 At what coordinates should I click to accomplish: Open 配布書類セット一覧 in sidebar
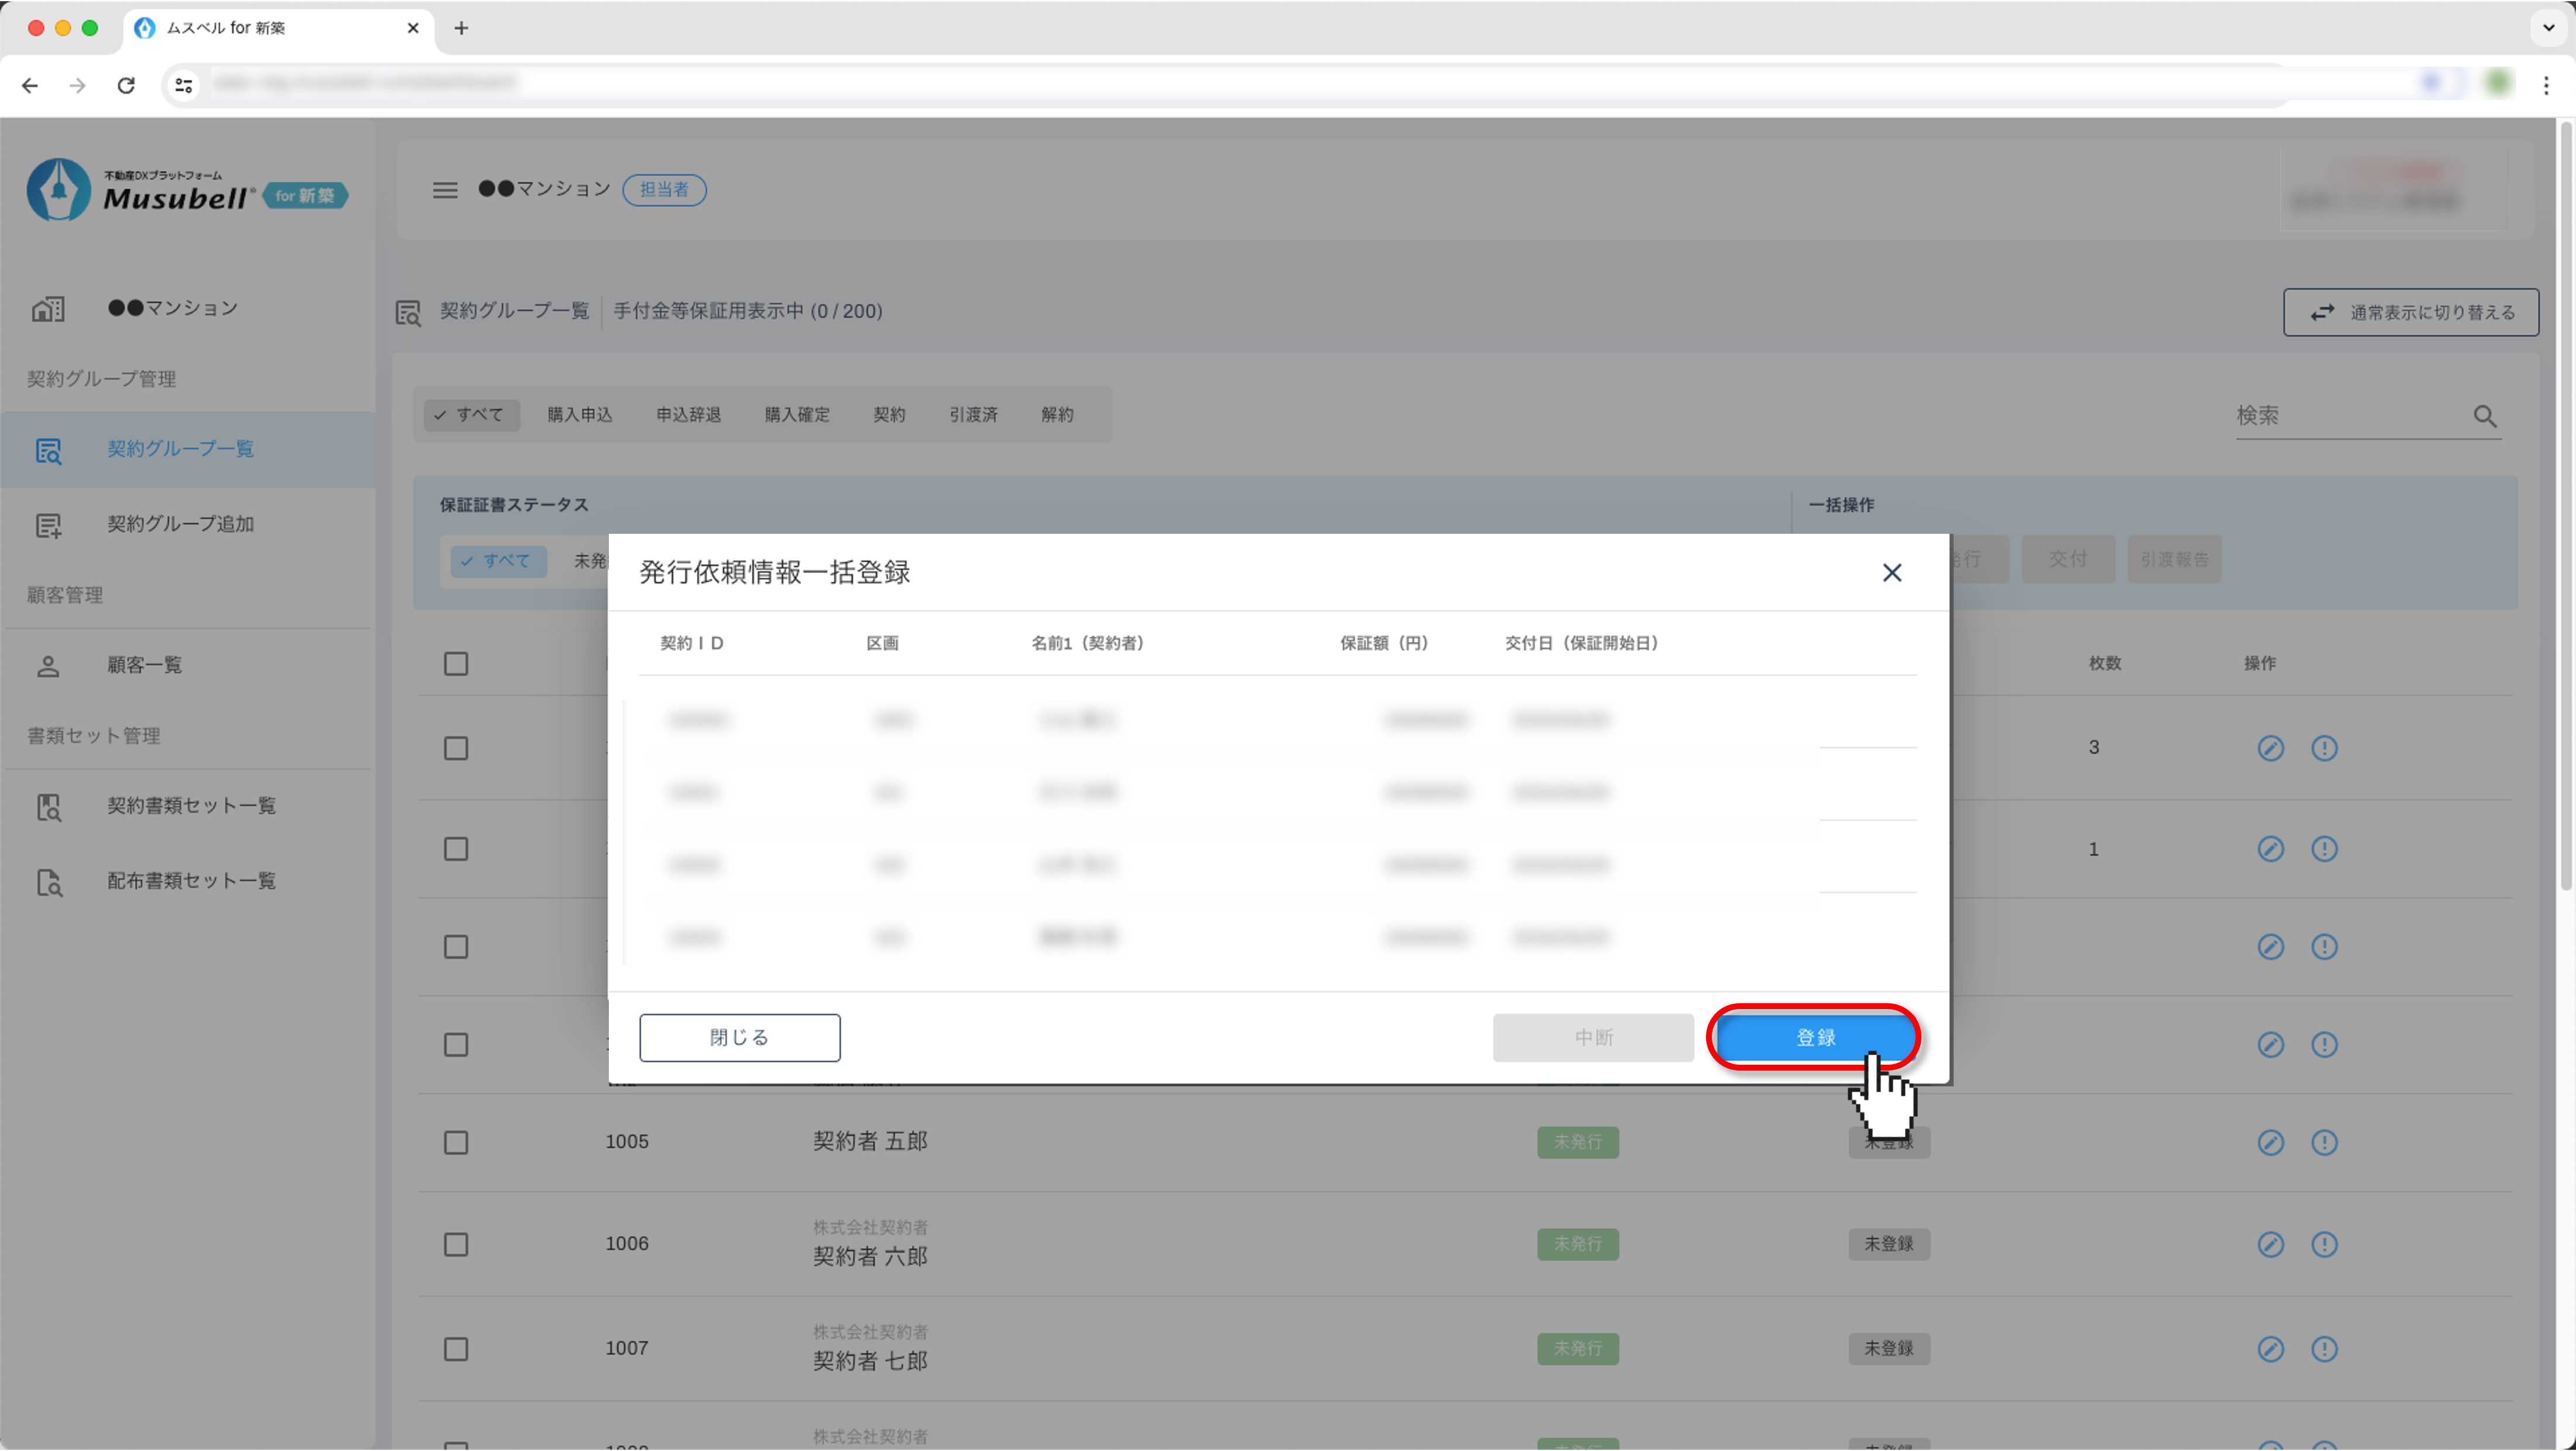point(191,881)
